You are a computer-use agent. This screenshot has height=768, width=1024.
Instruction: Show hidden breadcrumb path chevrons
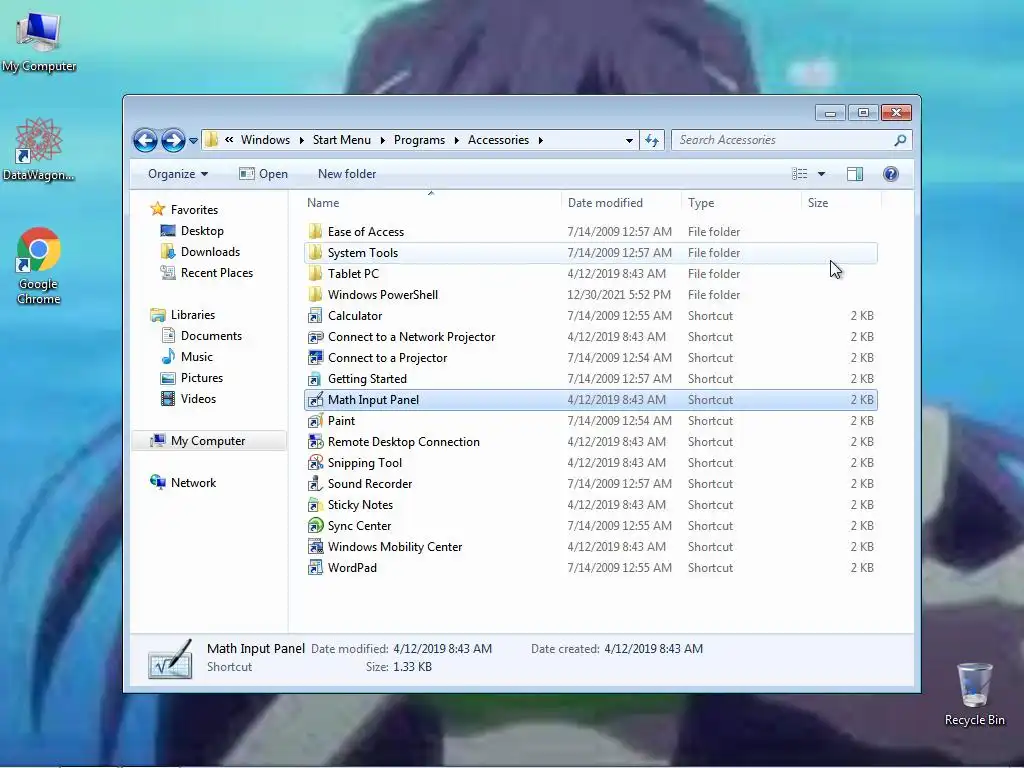pyautogui.click(x=229, y=140)
